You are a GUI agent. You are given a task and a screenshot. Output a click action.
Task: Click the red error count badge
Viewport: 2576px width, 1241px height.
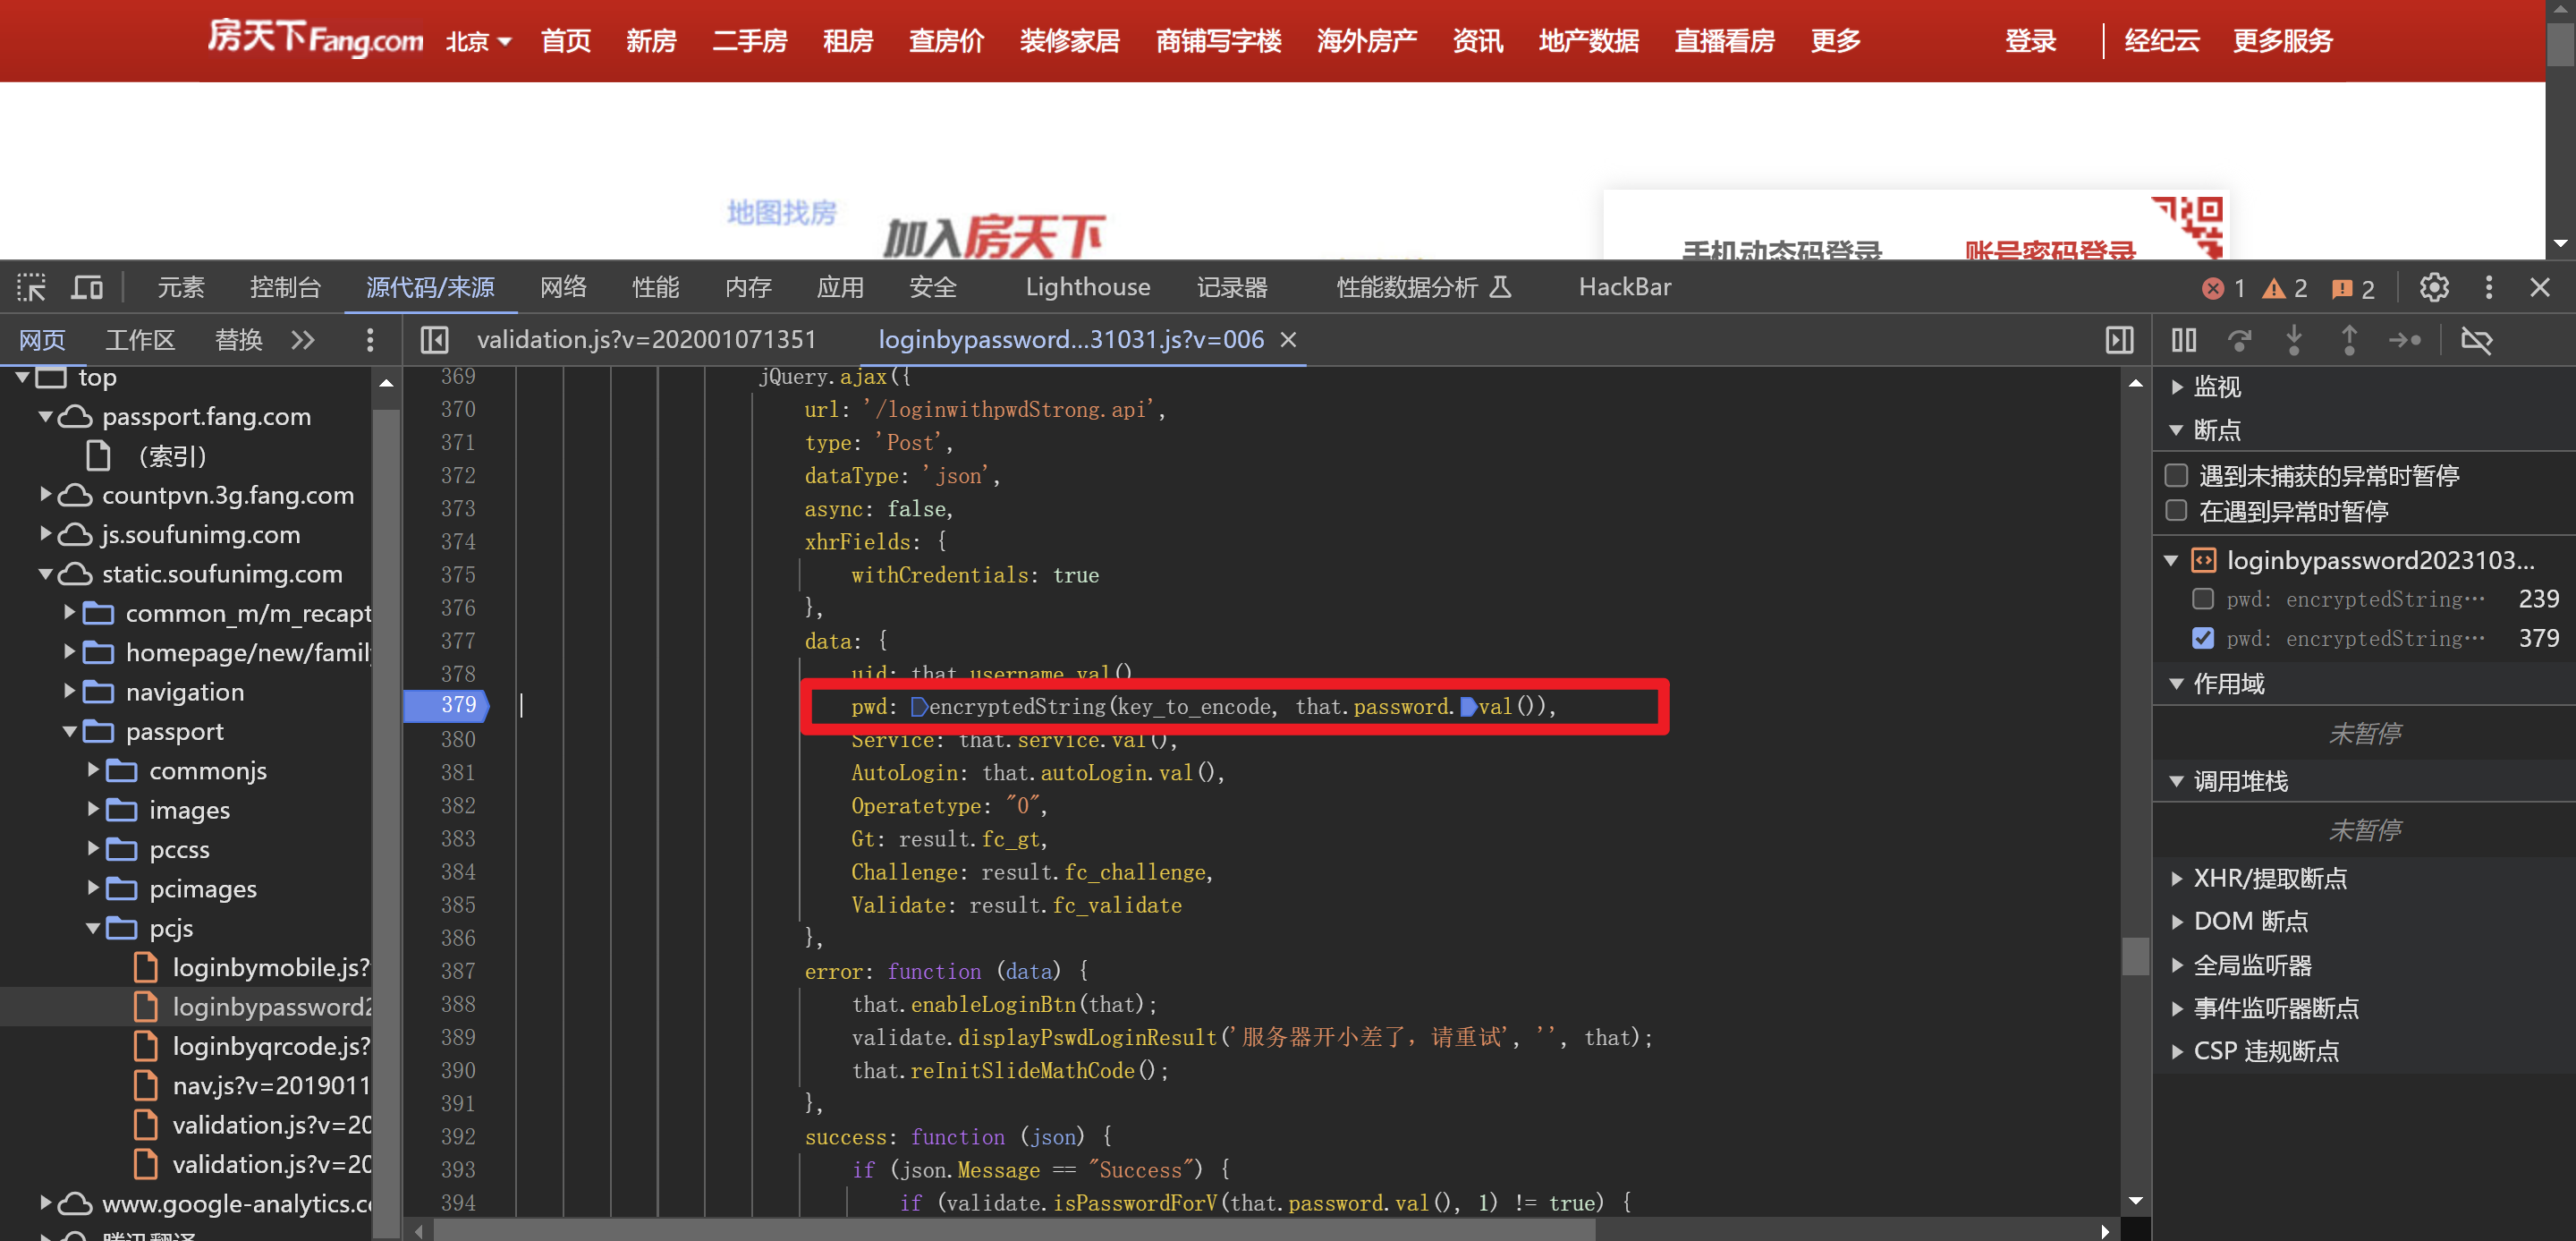click(2224, 288)
